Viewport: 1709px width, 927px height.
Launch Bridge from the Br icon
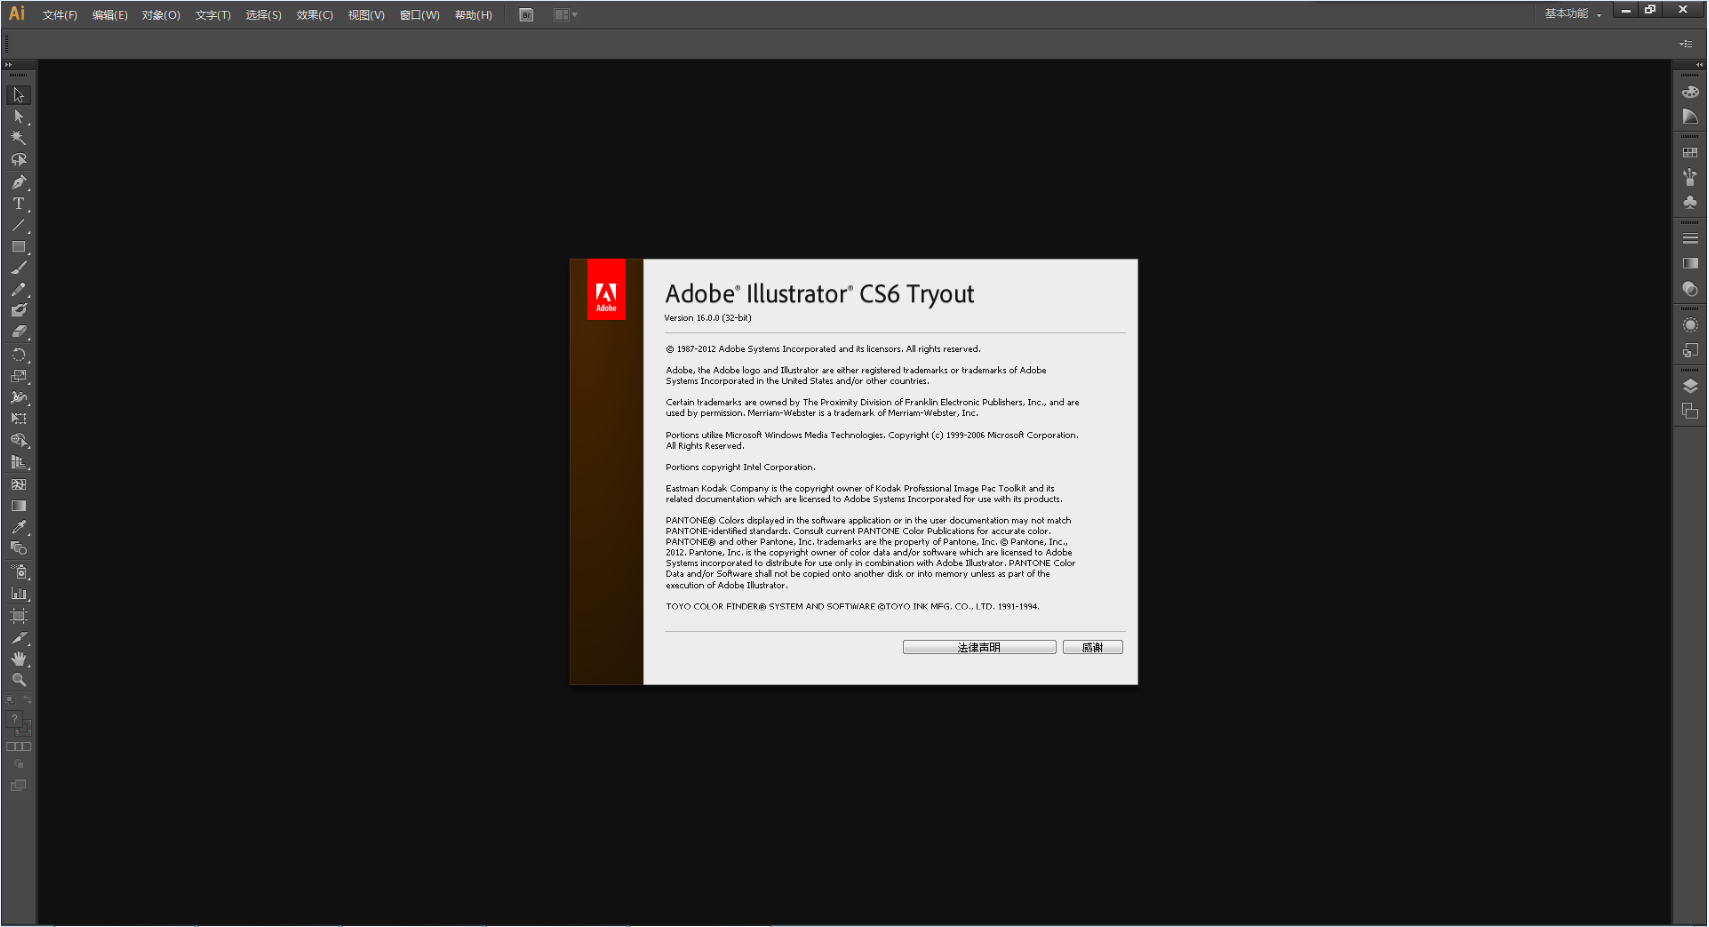pos(526,15)
